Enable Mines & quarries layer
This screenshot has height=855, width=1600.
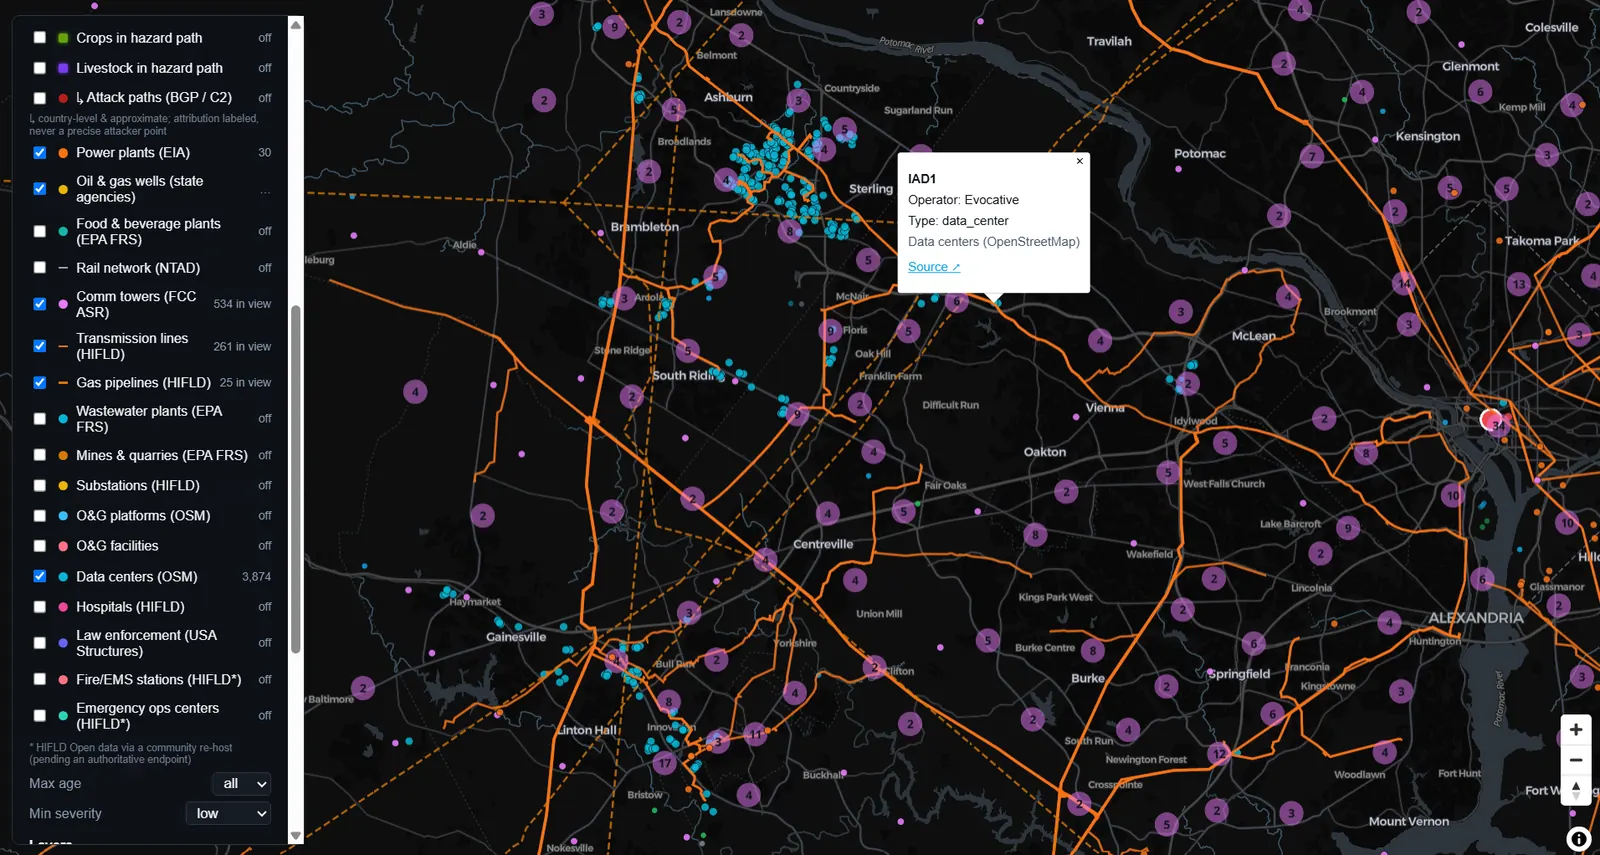point(40,455)
